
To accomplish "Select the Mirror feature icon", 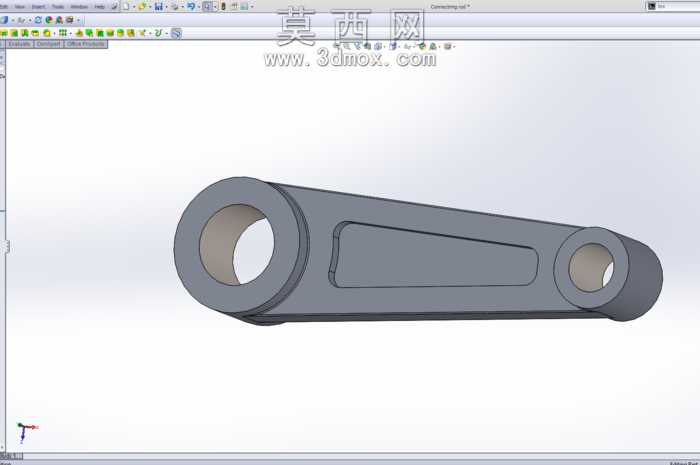I will 131,33.
